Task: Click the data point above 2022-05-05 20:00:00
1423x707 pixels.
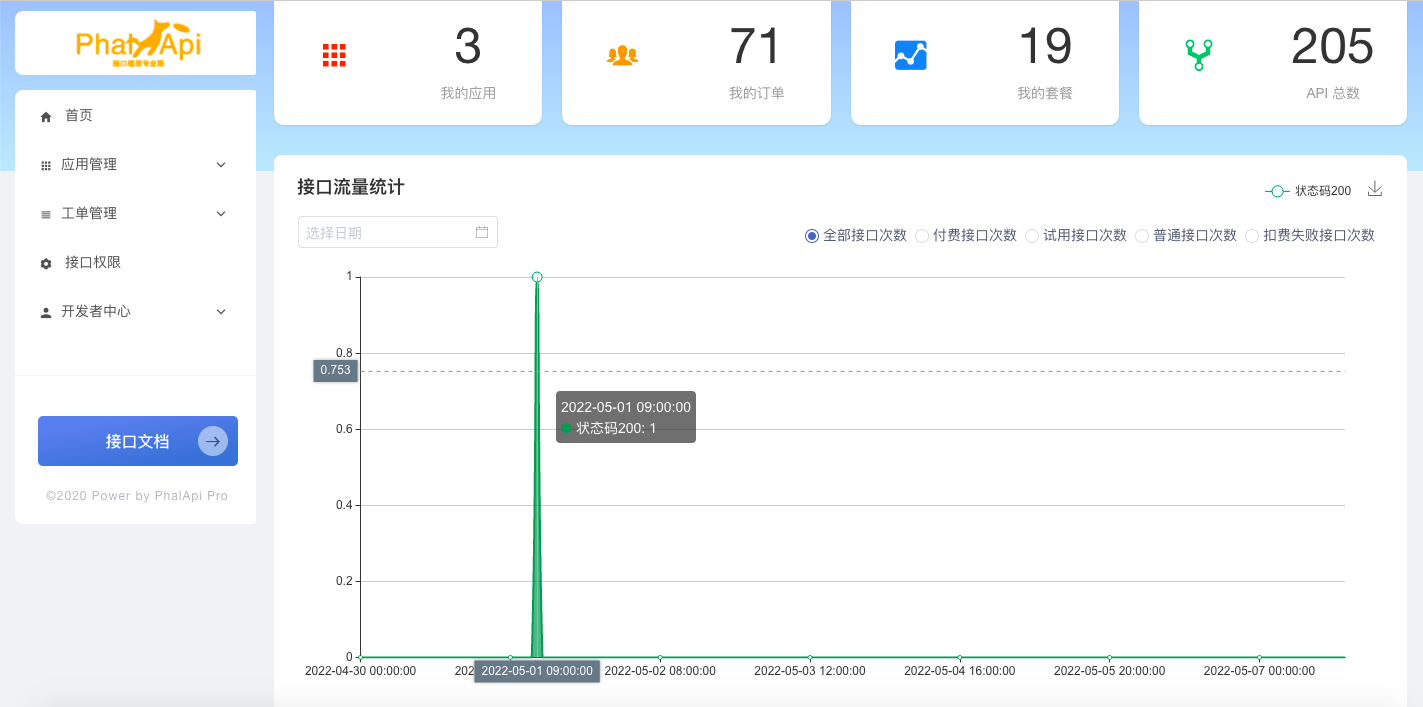Action: point(1110,657)
